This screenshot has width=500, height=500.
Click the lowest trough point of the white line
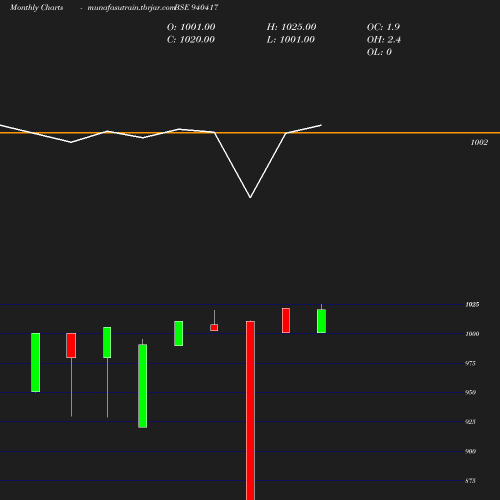point(250,197)
